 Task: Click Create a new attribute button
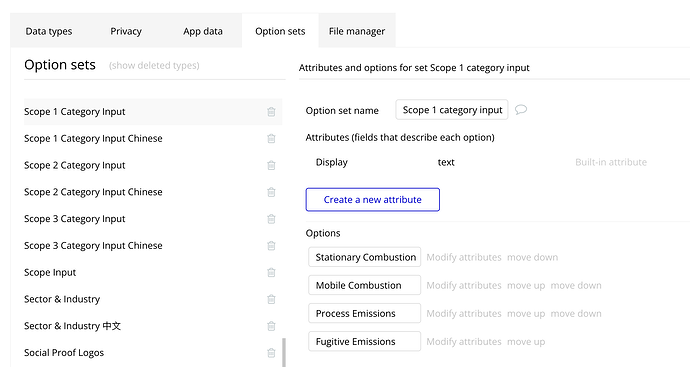point(373,200)
